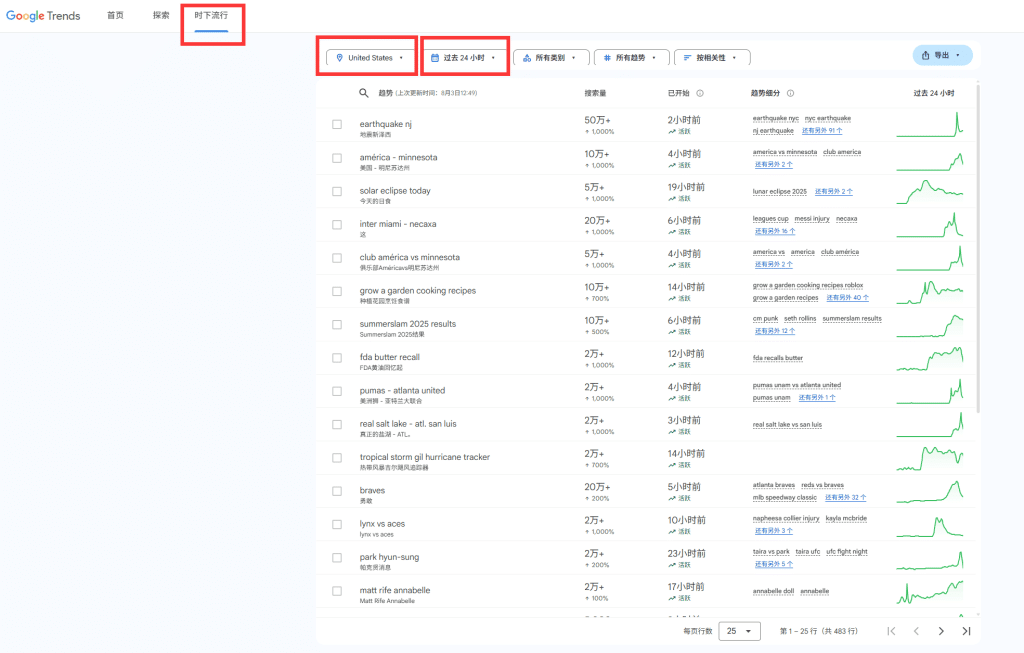Open the 按相关性 sort filter
Image resolution: width=1024 pixels, height=653 pixels.
click(712, 58)
